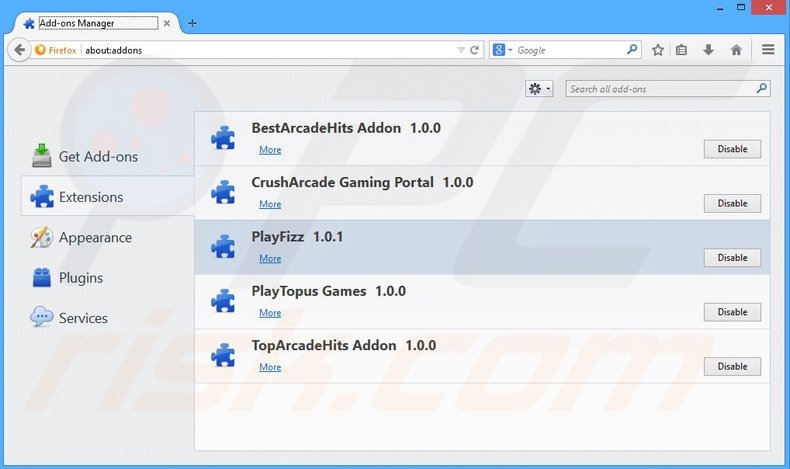Screen dimensions: 790x469
Task: Maximize the Firefox window
Action: click(741, 8)
